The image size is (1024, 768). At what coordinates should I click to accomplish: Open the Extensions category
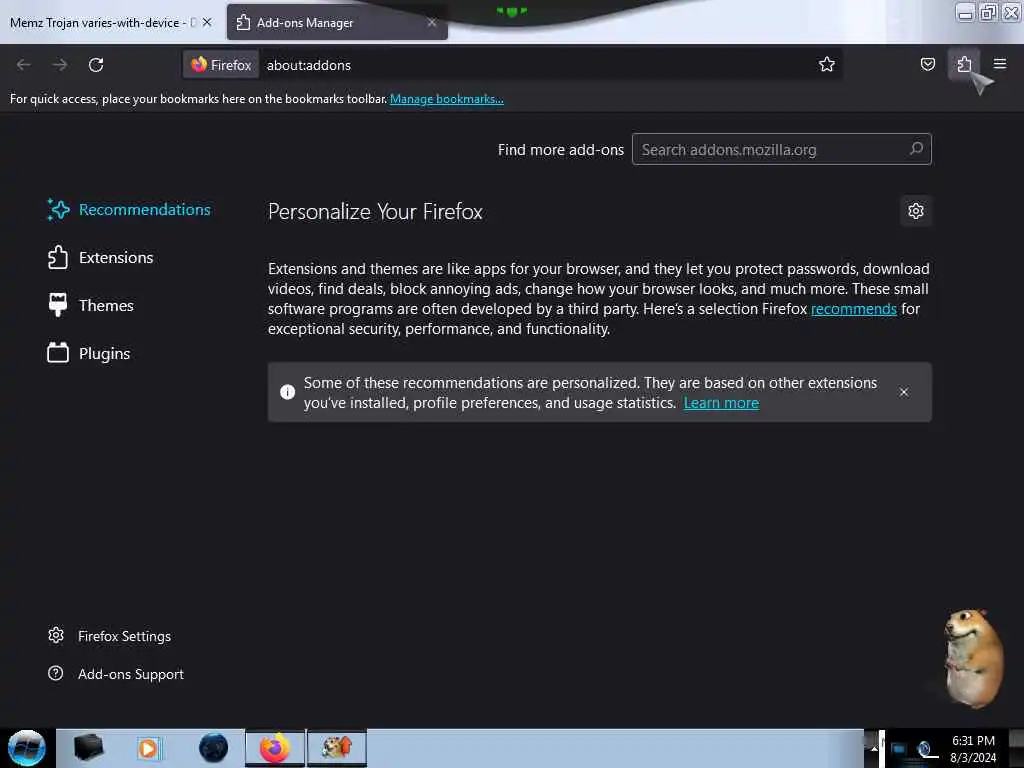click(100, 257)
